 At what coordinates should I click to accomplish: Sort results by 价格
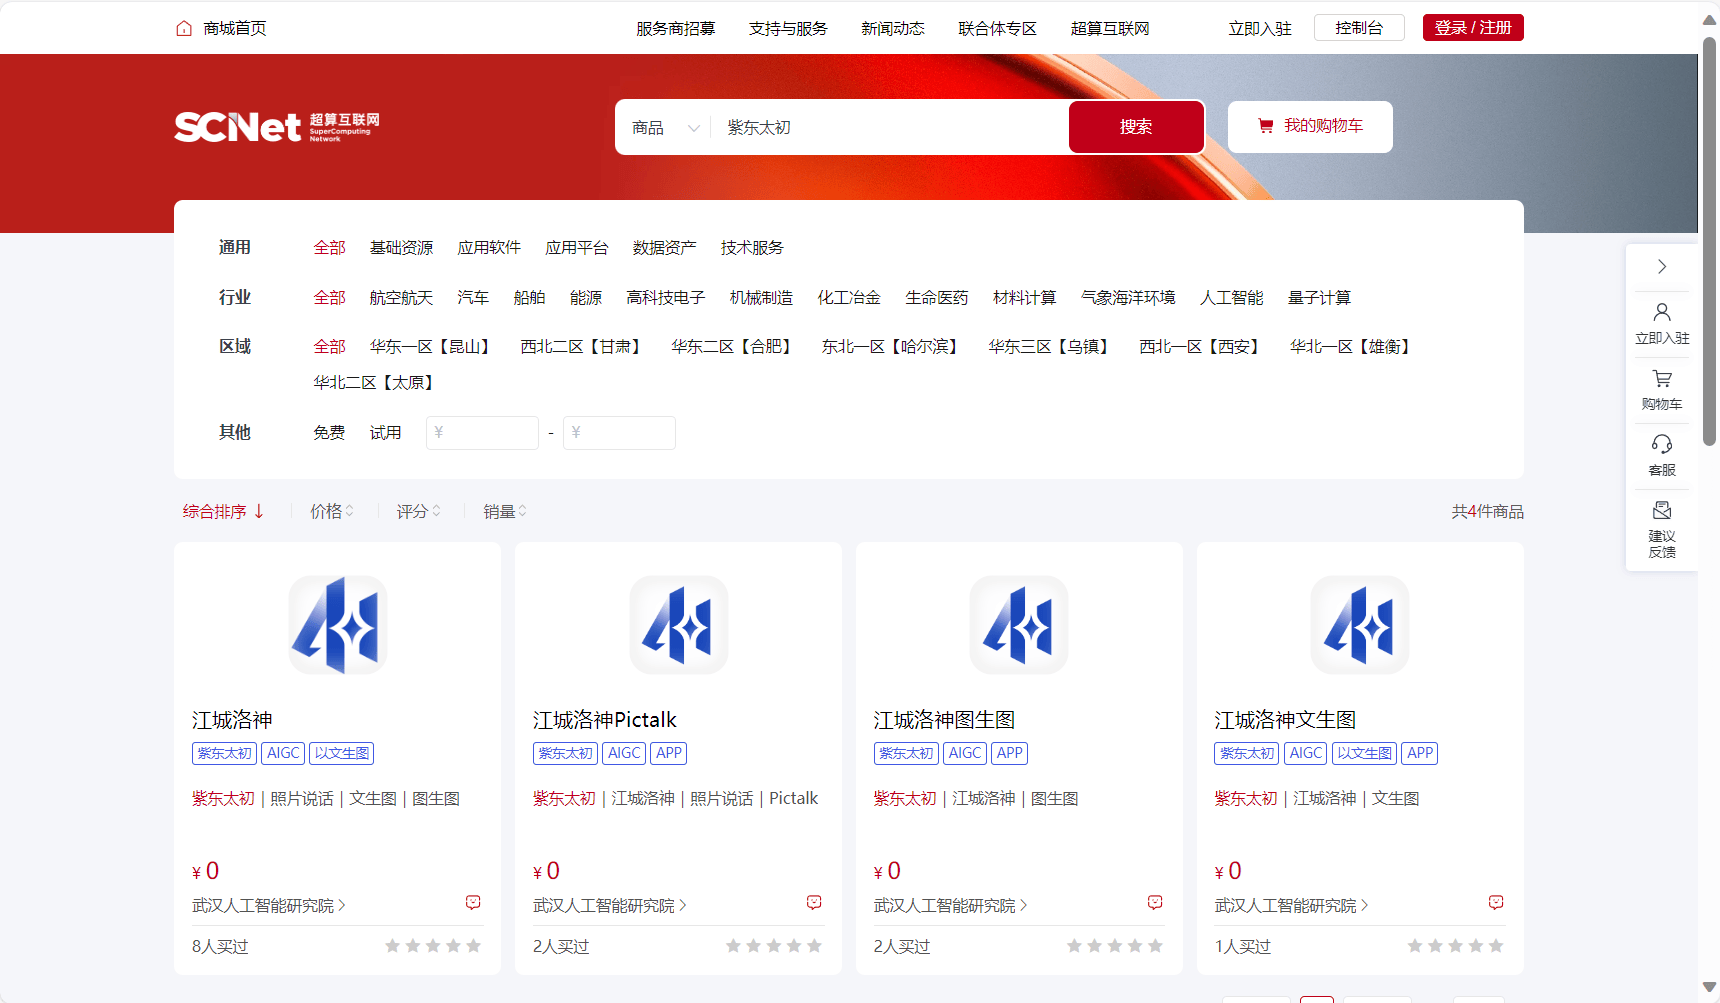click(332, 512)
